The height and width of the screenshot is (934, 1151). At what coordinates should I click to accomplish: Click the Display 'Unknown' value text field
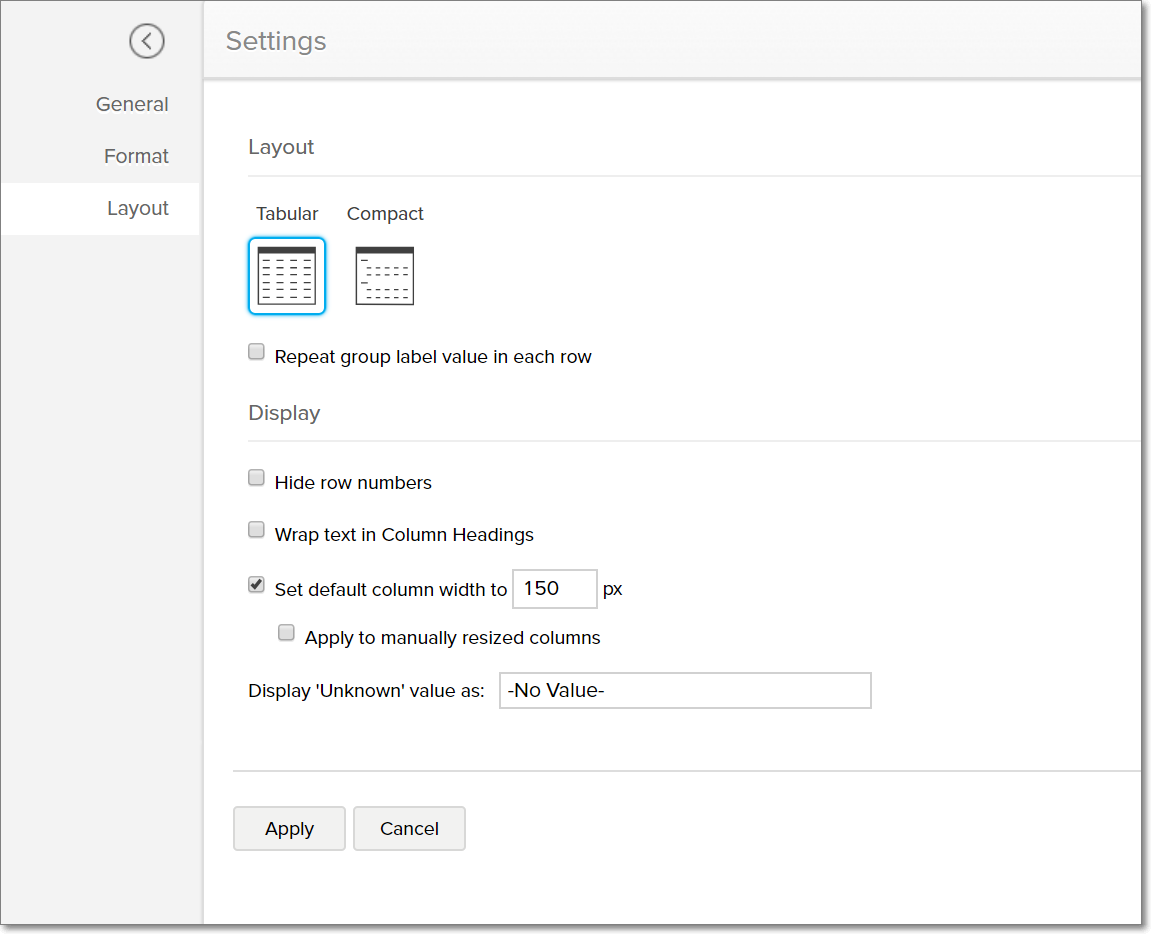click(x=685, y=690)
